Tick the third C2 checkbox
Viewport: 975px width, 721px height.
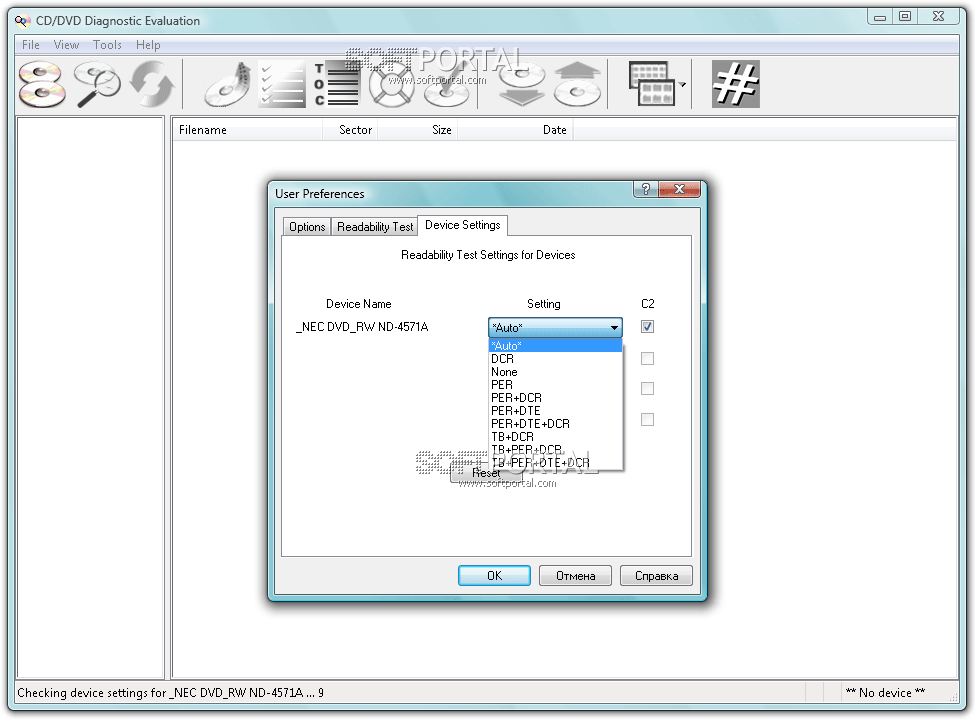(647, 388)
